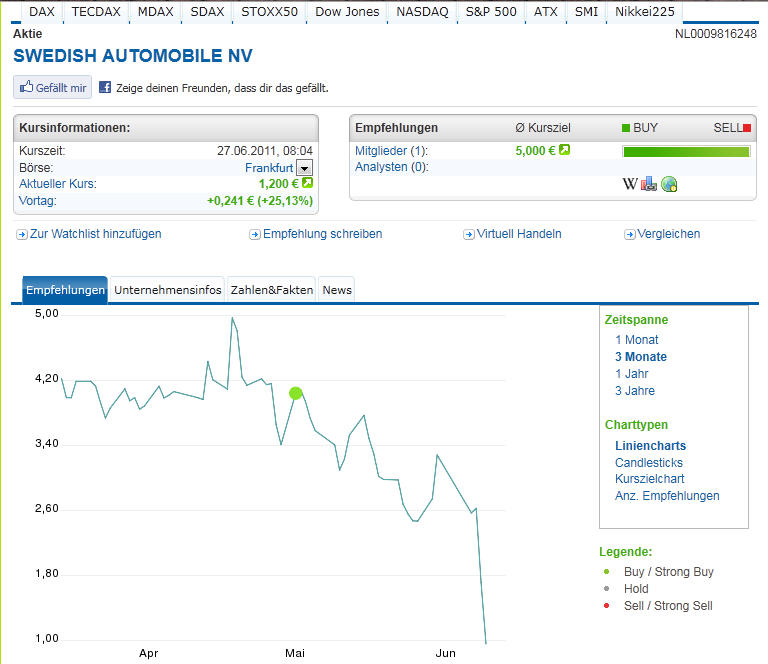
Task: Switch to Zahlen&Fakten tab
Action: pyautogui.click(x=272, y=290)
